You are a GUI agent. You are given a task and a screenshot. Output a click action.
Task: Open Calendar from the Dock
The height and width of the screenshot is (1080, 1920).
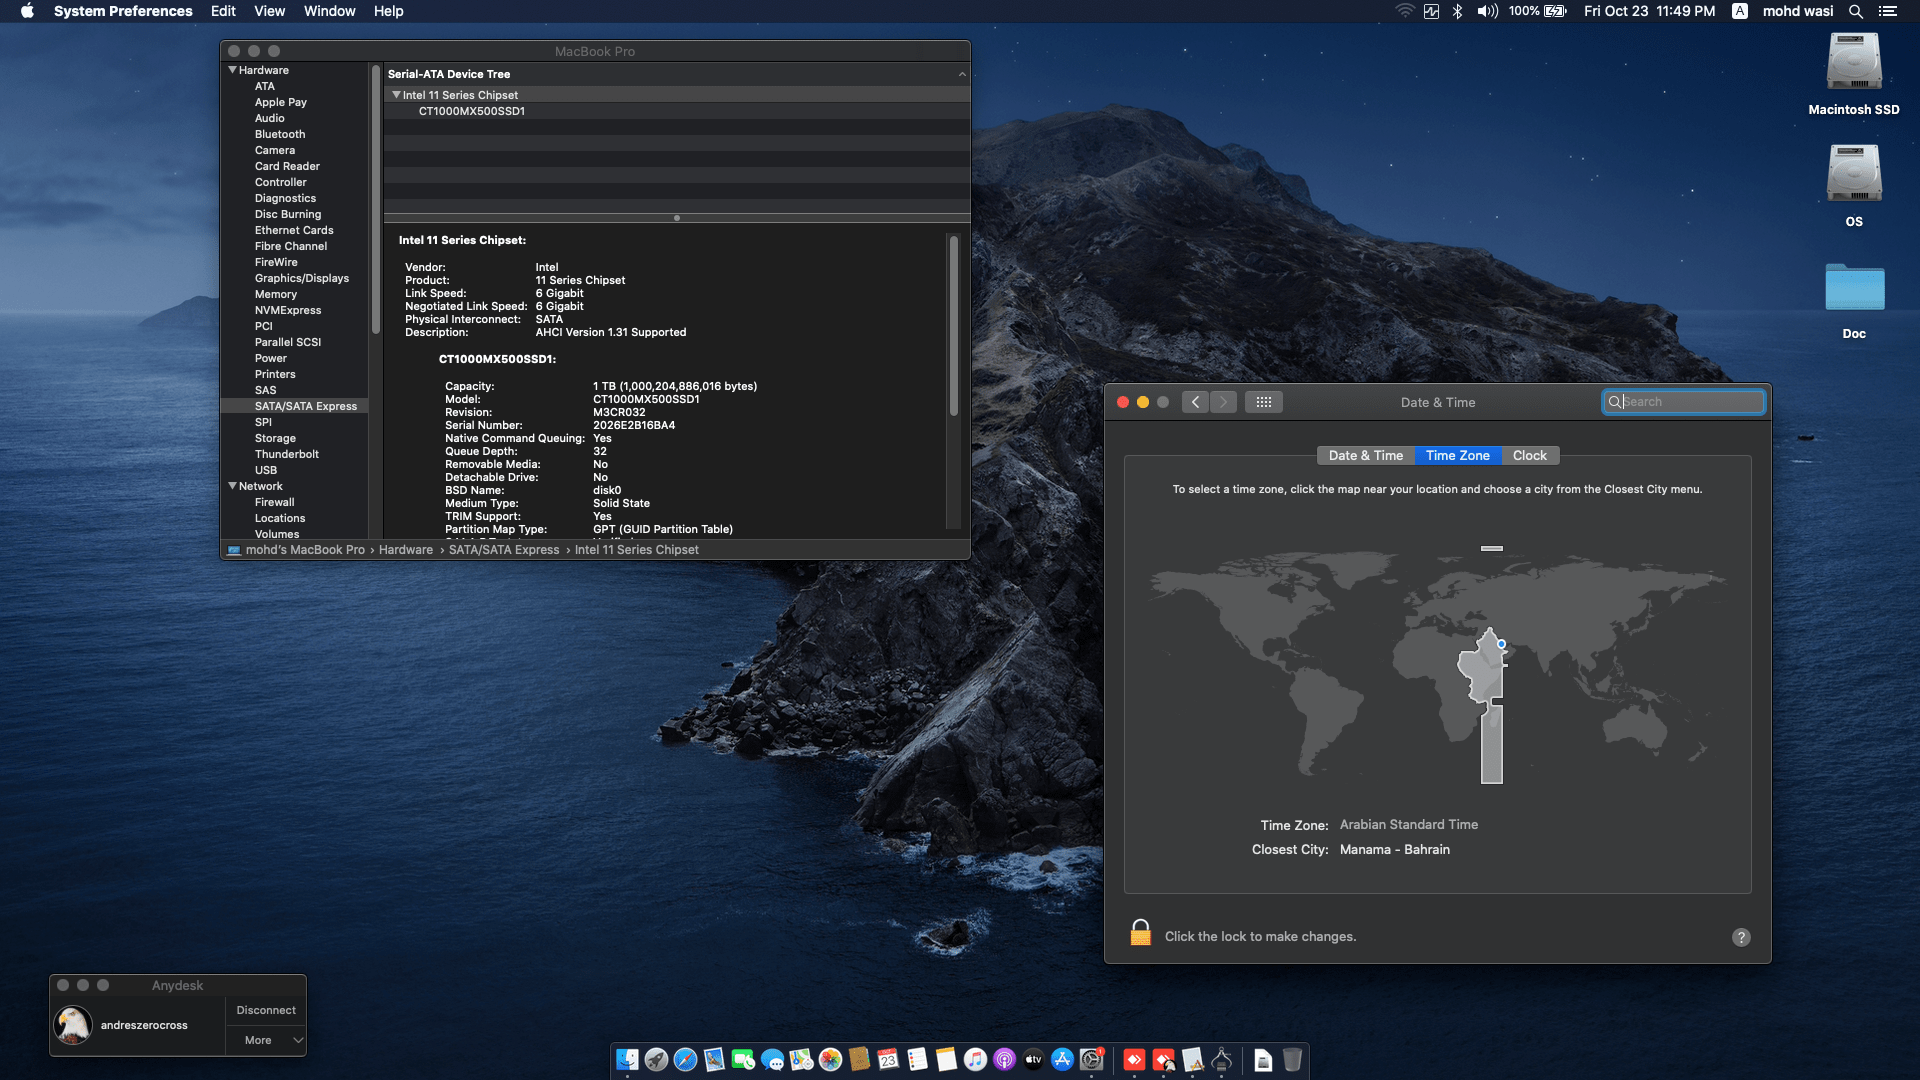point(888,1060)
